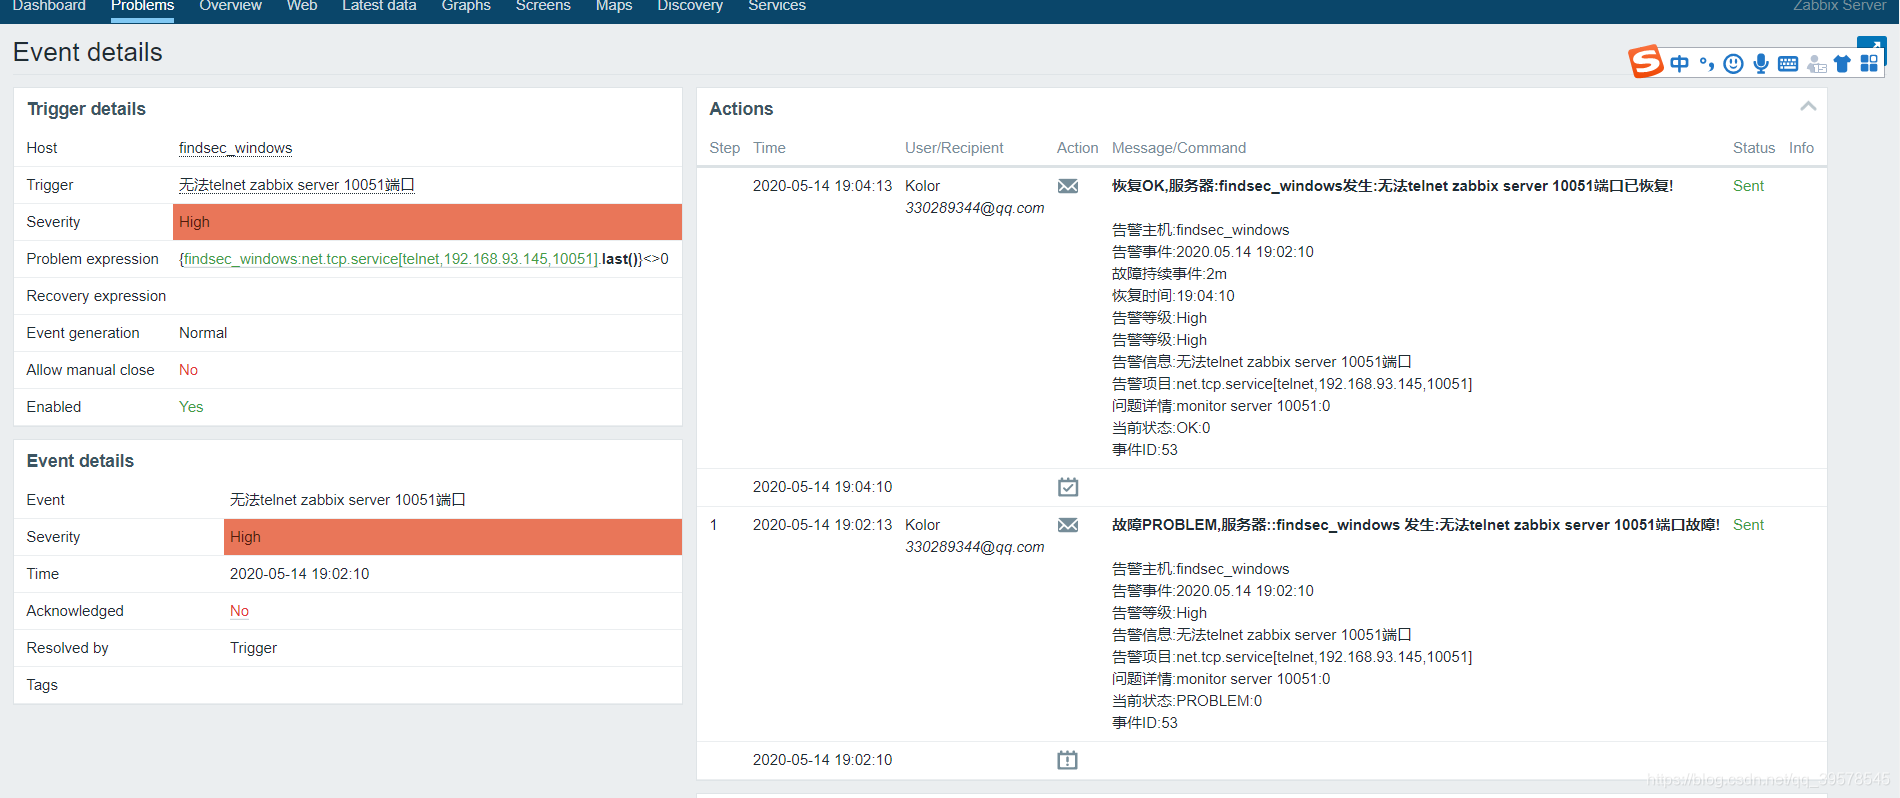
Task: Click the Acknowledged No link
Action: (x=239, y=611)
